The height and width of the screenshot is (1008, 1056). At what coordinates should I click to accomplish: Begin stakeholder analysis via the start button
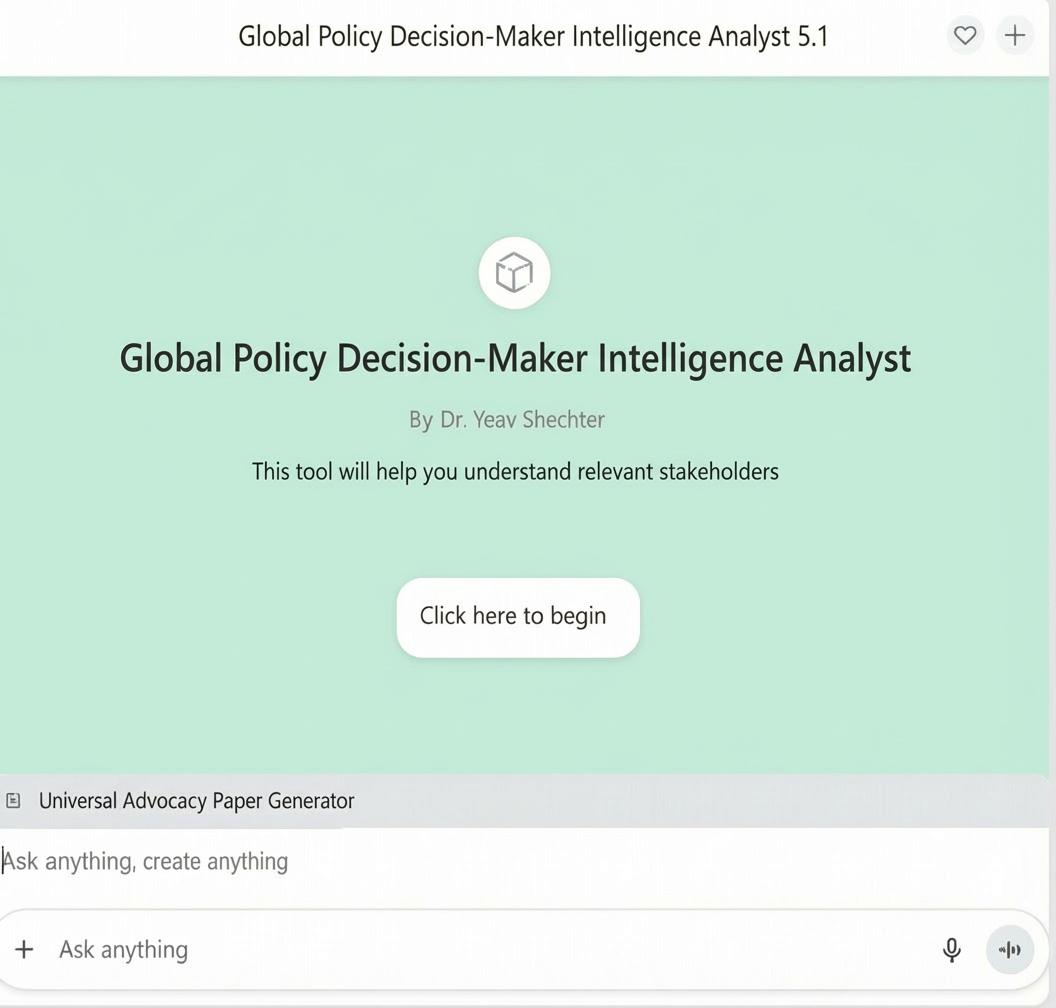click(516, 617)
